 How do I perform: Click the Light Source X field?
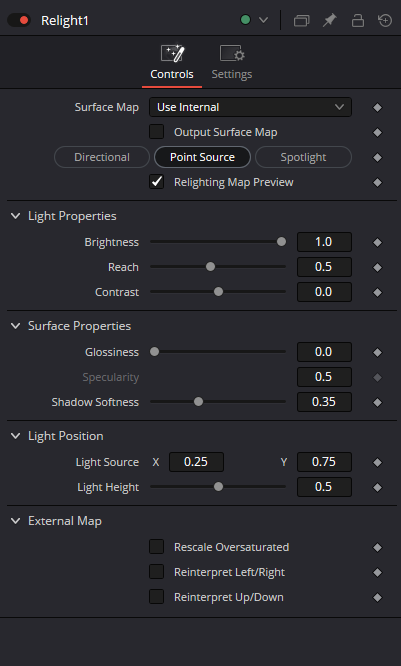pos(196,462)
